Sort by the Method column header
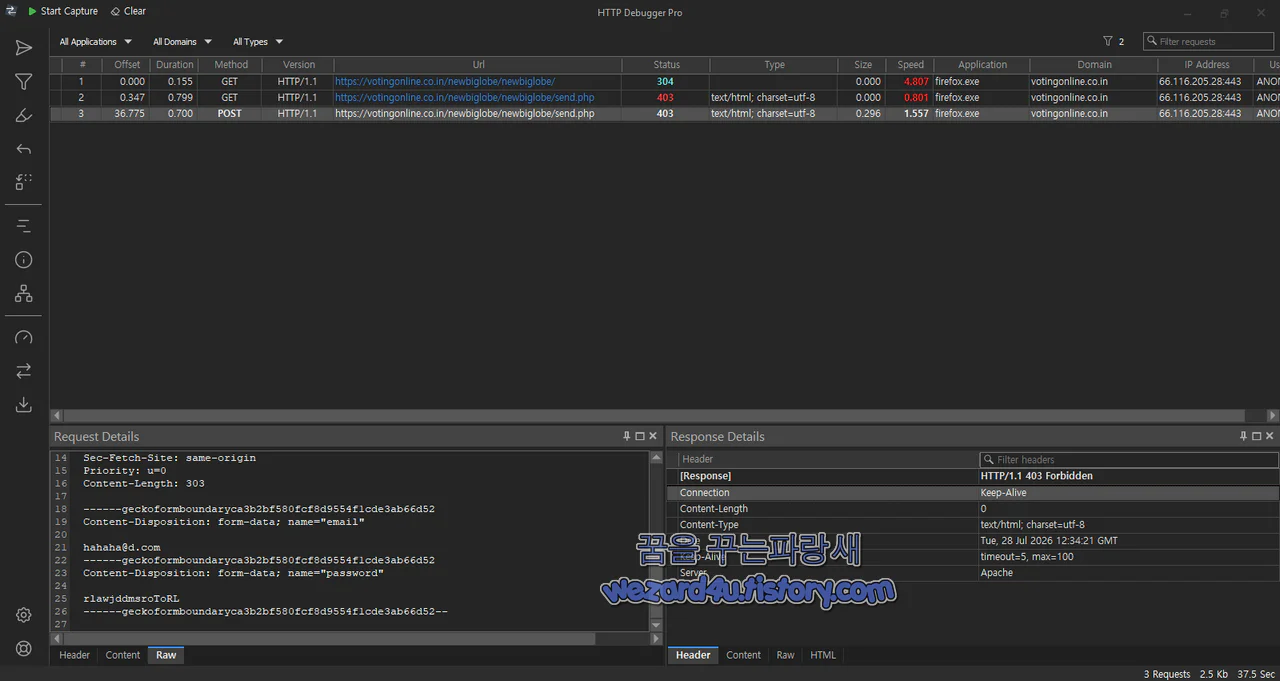This screenshot has width=1280, height=681. (x=230, y=65)
